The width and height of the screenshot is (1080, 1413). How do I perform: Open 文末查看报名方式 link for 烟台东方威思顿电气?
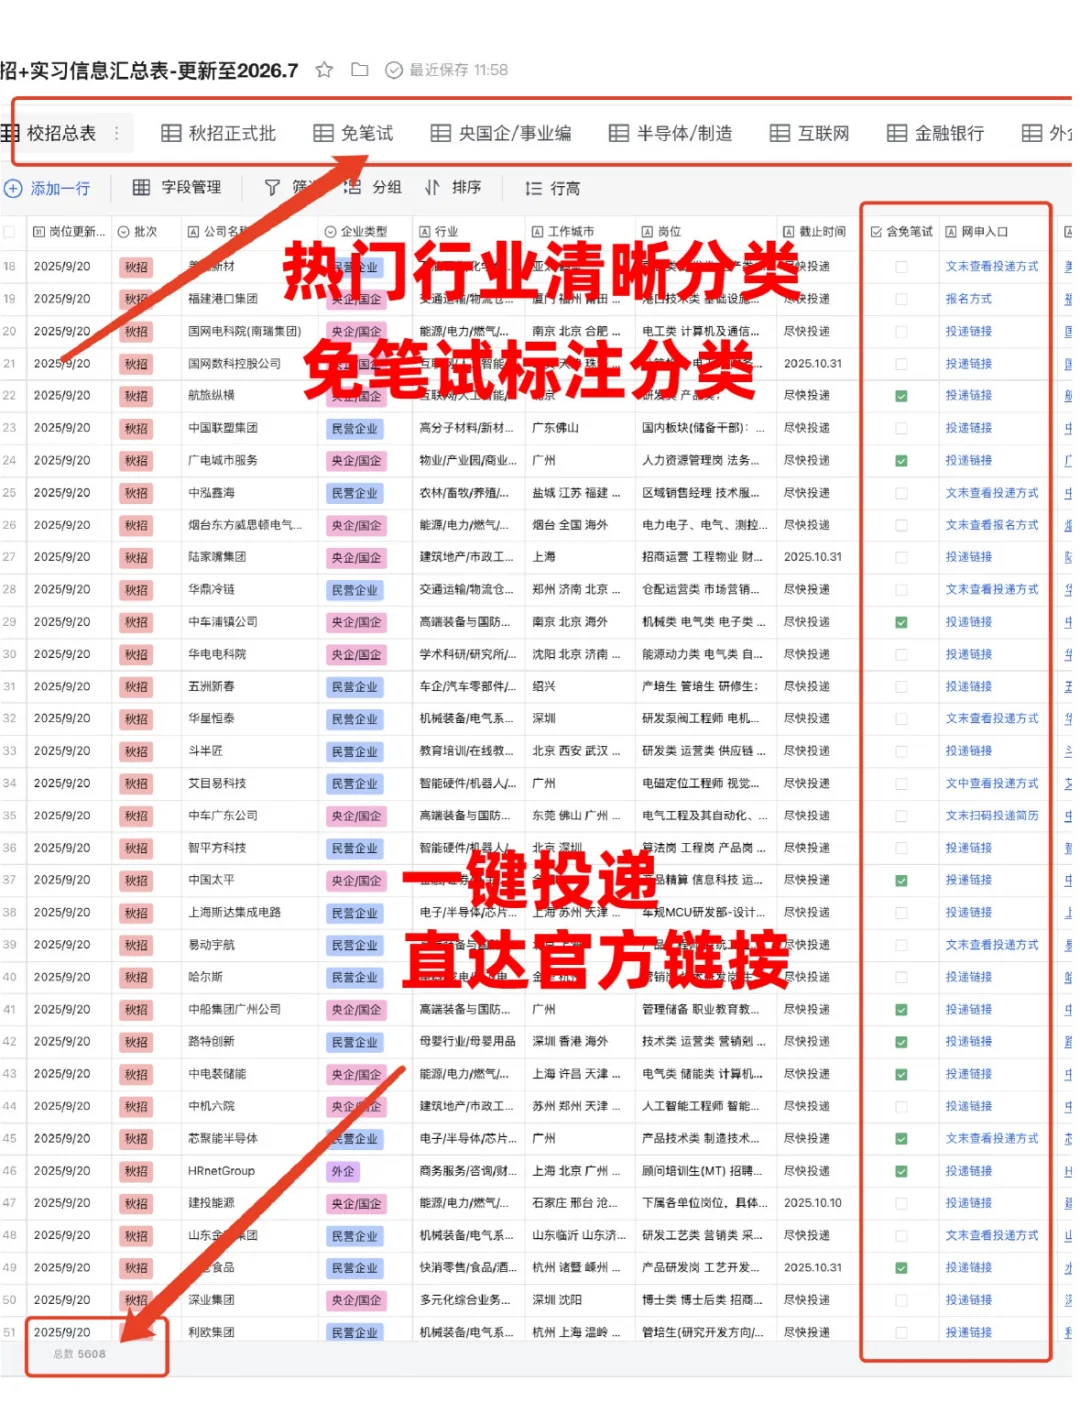[992, 525]
